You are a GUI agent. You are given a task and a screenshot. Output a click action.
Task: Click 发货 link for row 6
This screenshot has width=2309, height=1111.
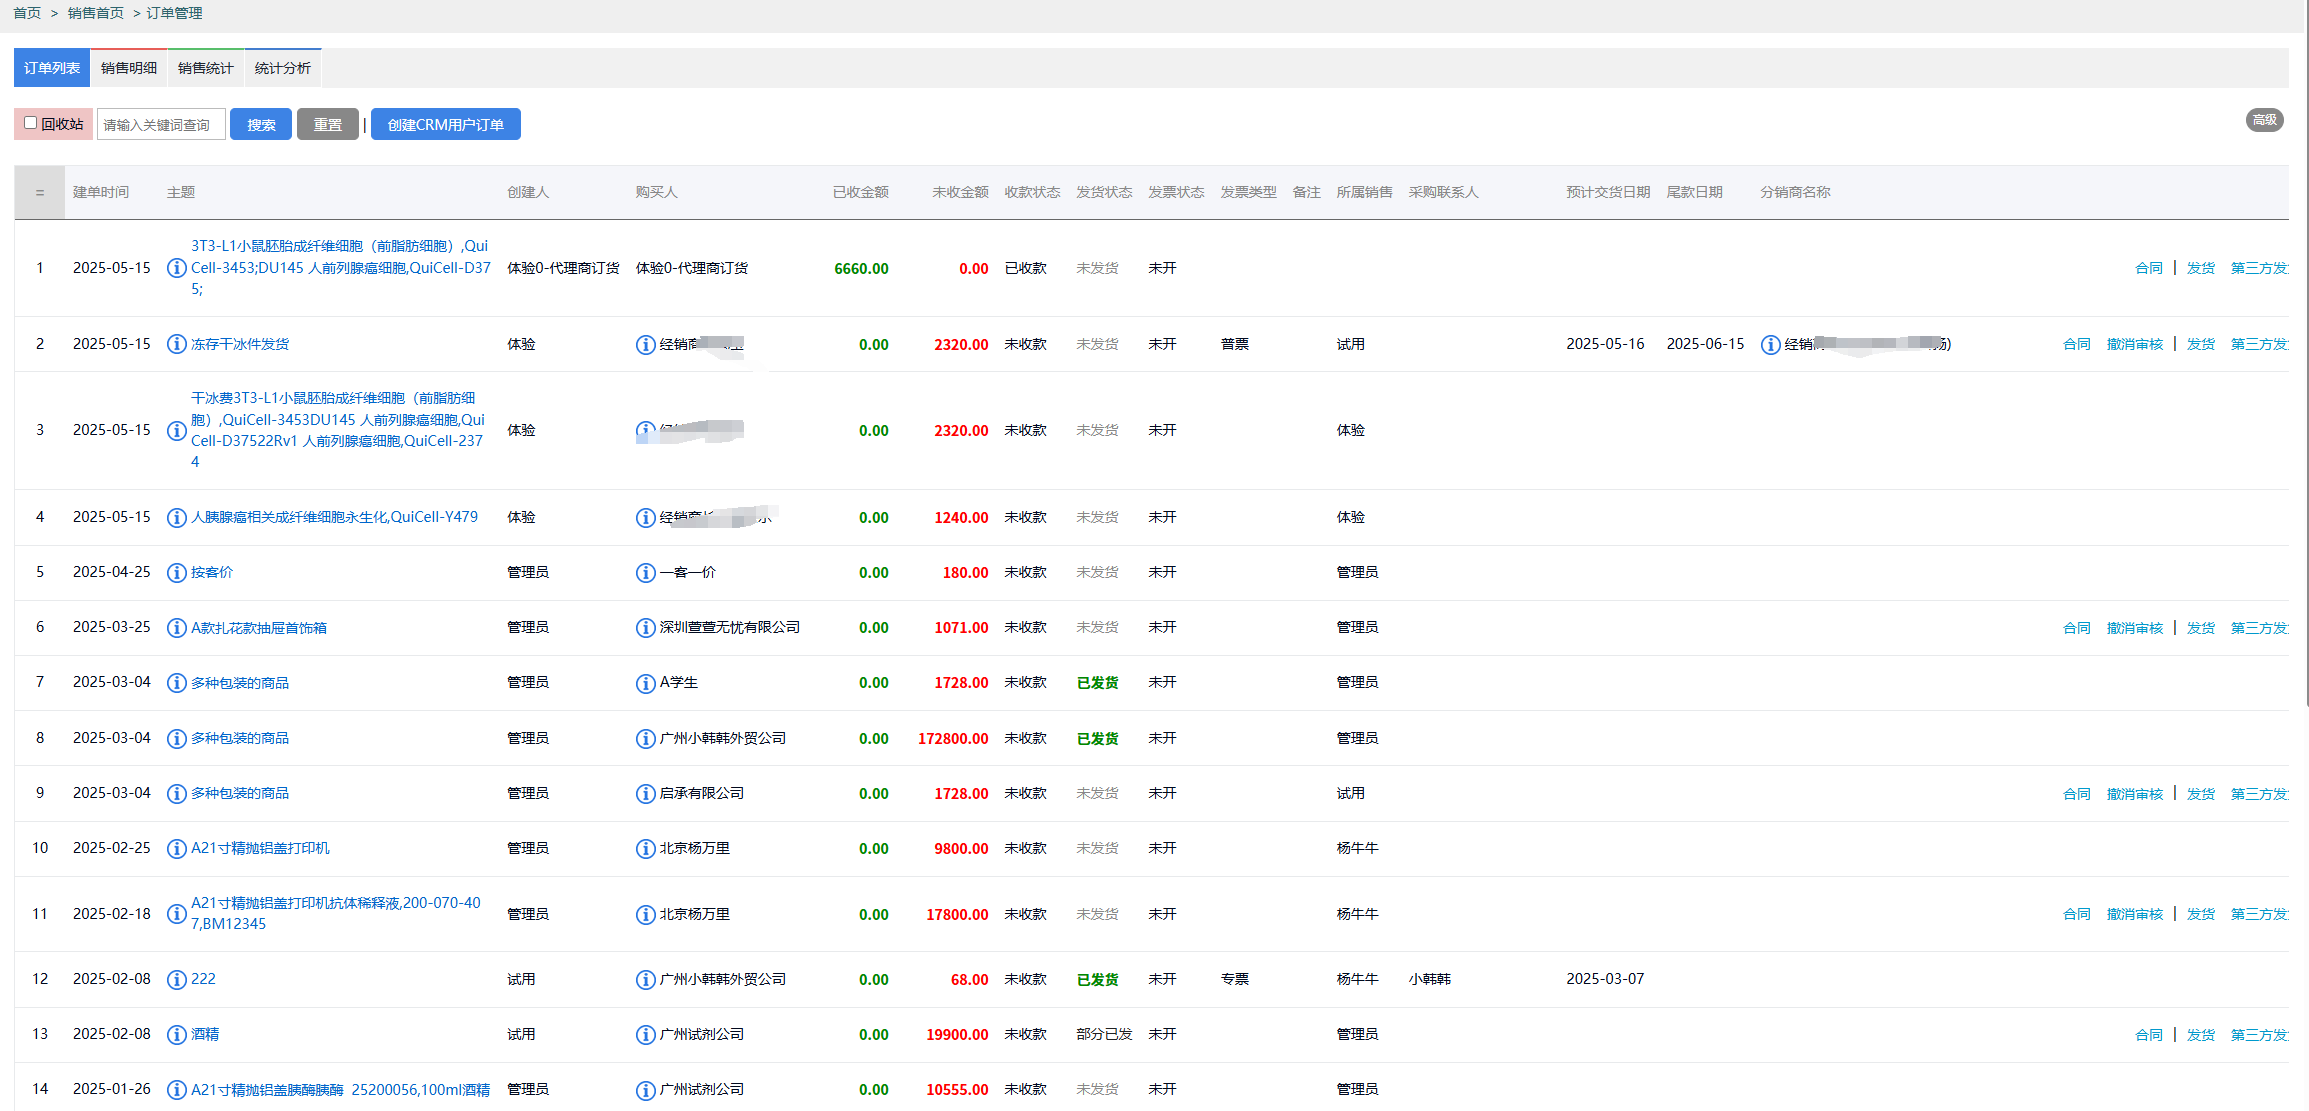point(2201,628)
